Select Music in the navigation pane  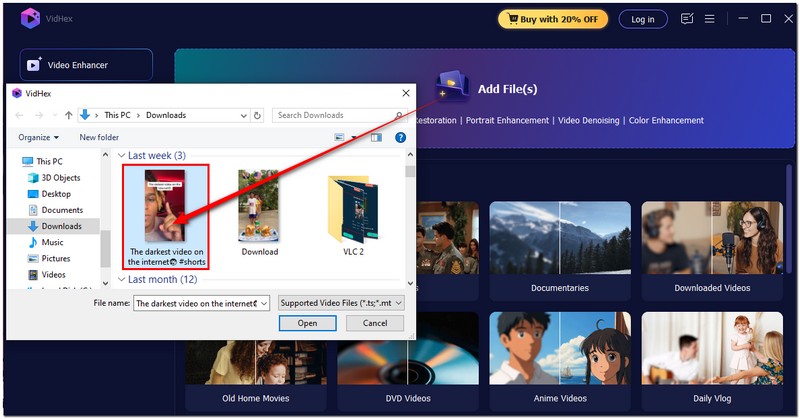point(52,242)
